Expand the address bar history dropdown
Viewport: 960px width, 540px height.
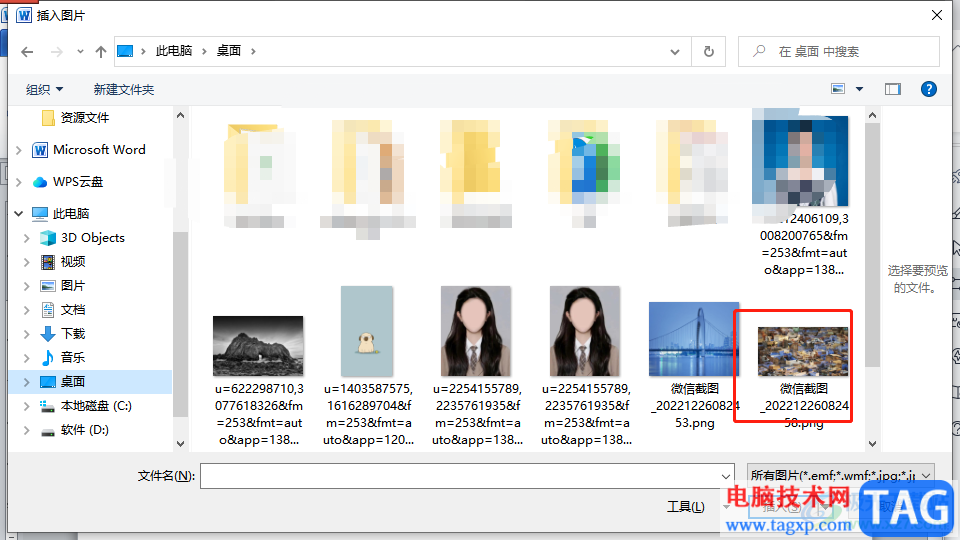[675, 52]
